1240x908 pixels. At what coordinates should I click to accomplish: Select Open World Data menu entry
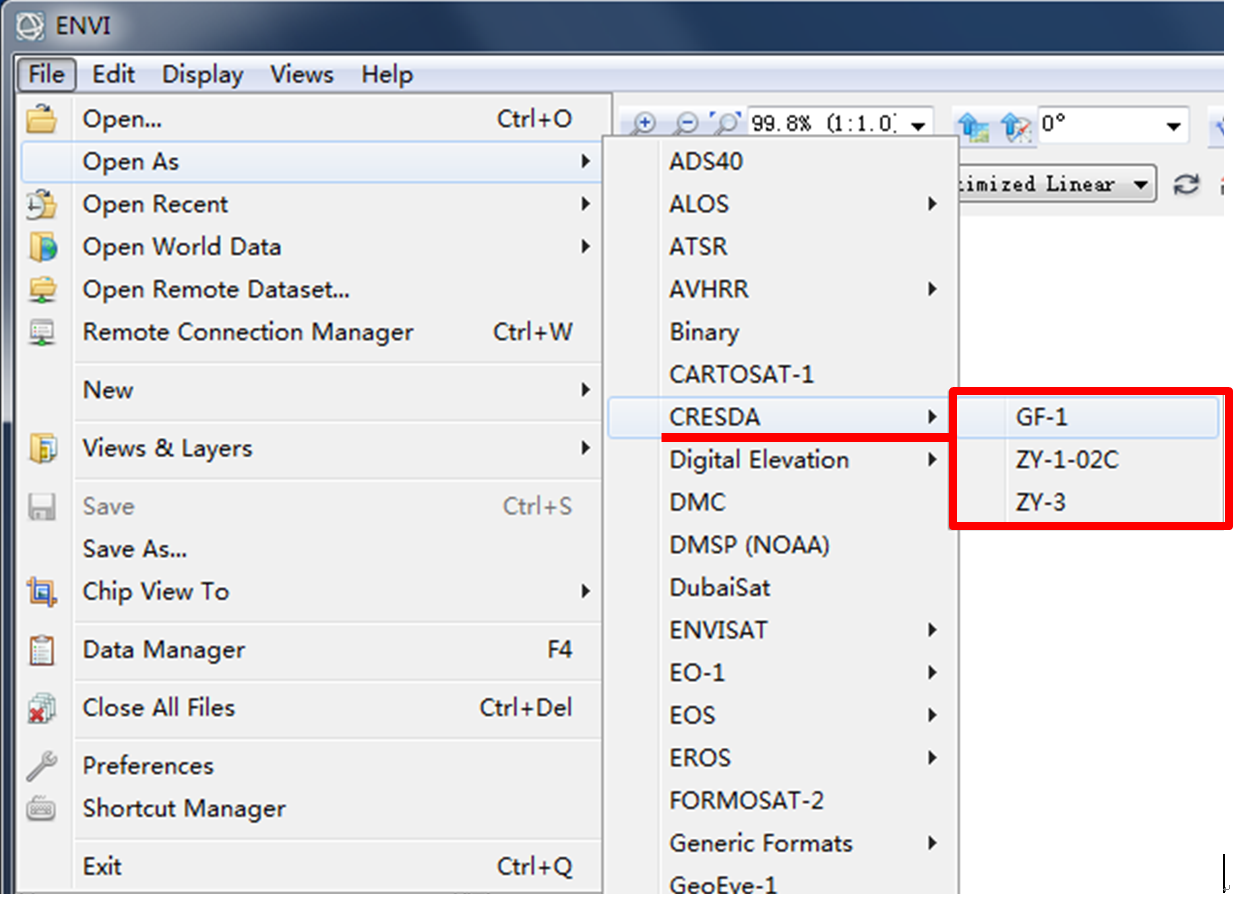click(311, 247)
